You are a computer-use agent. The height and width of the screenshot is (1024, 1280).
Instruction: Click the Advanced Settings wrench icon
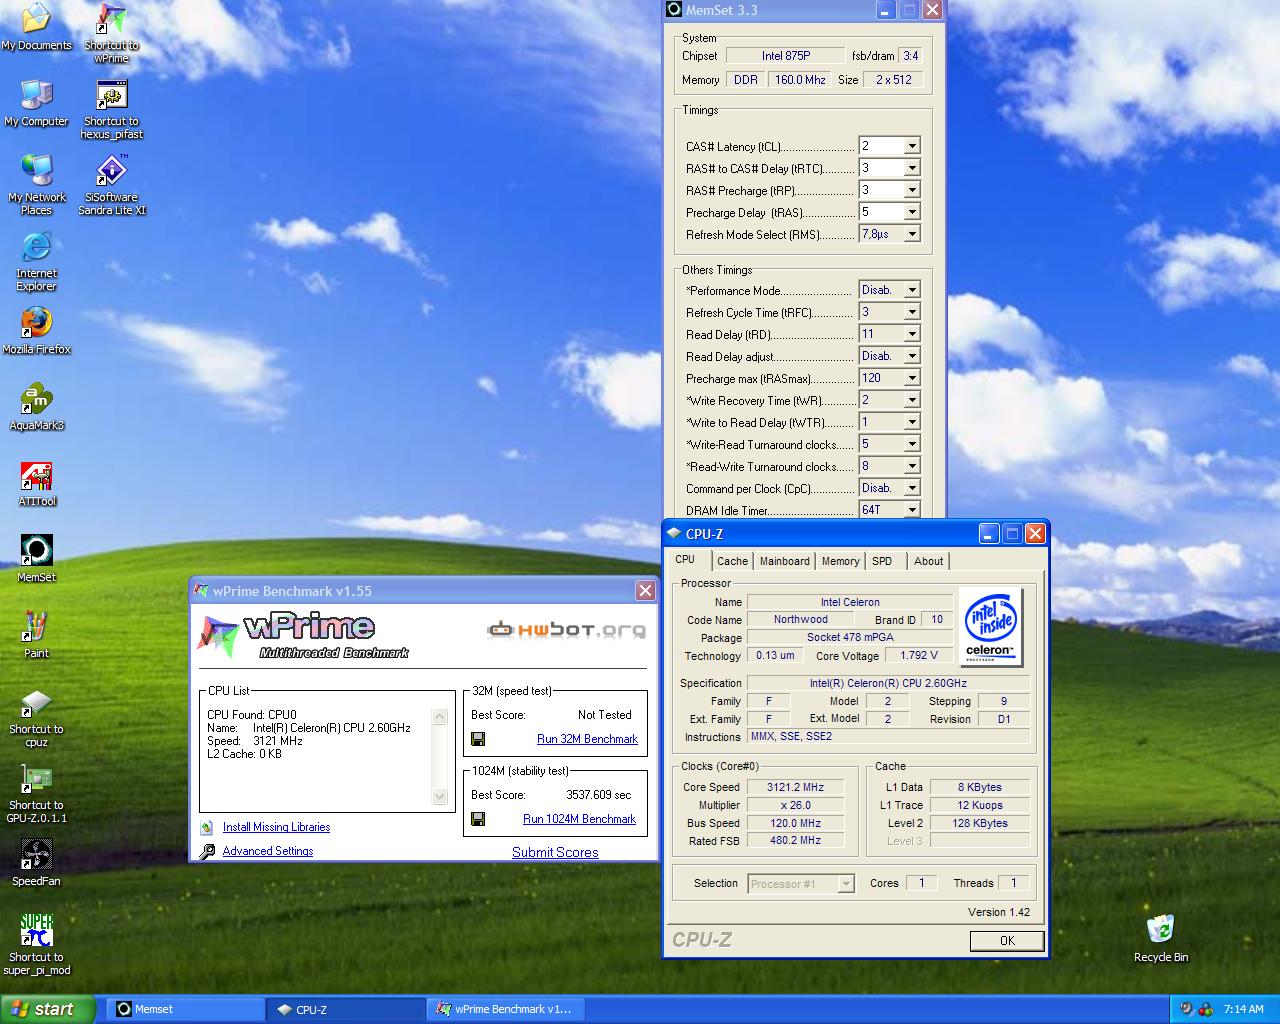(207, 851)
